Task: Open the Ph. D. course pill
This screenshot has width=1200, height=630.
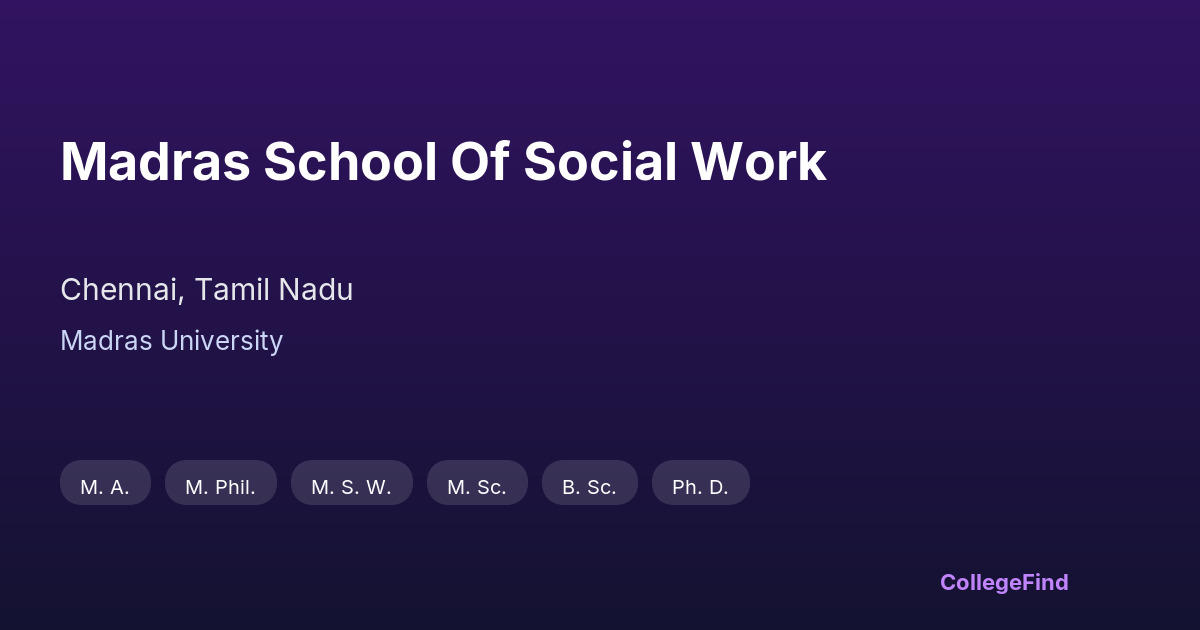Action: [700, 487]
